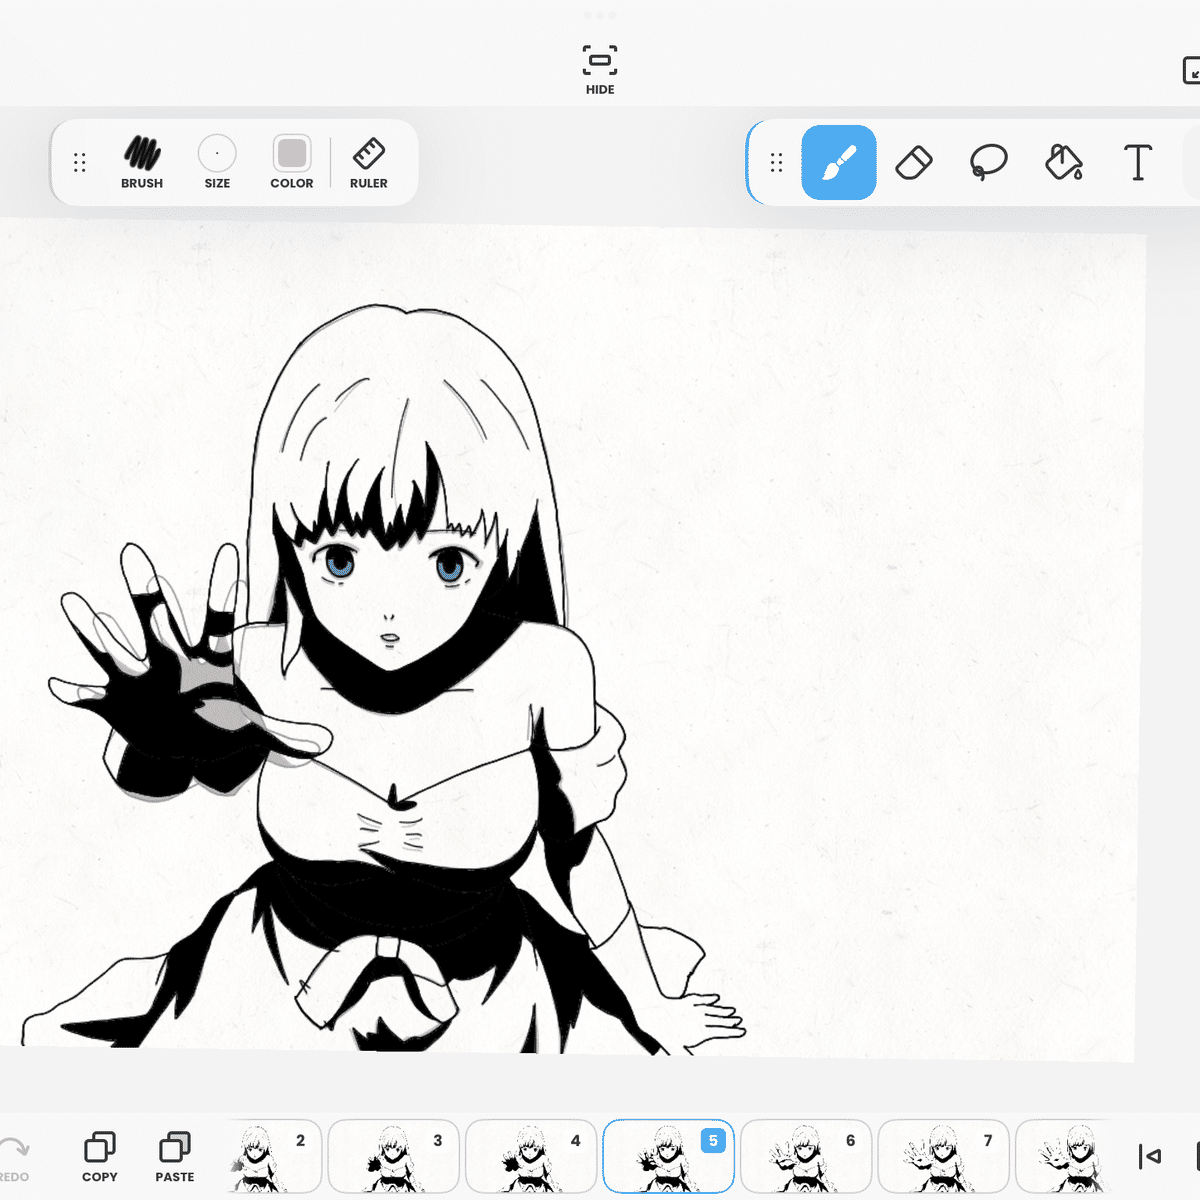Jump to the first frame
The width and height of the screenshot is (1200, 1200).
pyautogui.click(x=1150, y=1157)
